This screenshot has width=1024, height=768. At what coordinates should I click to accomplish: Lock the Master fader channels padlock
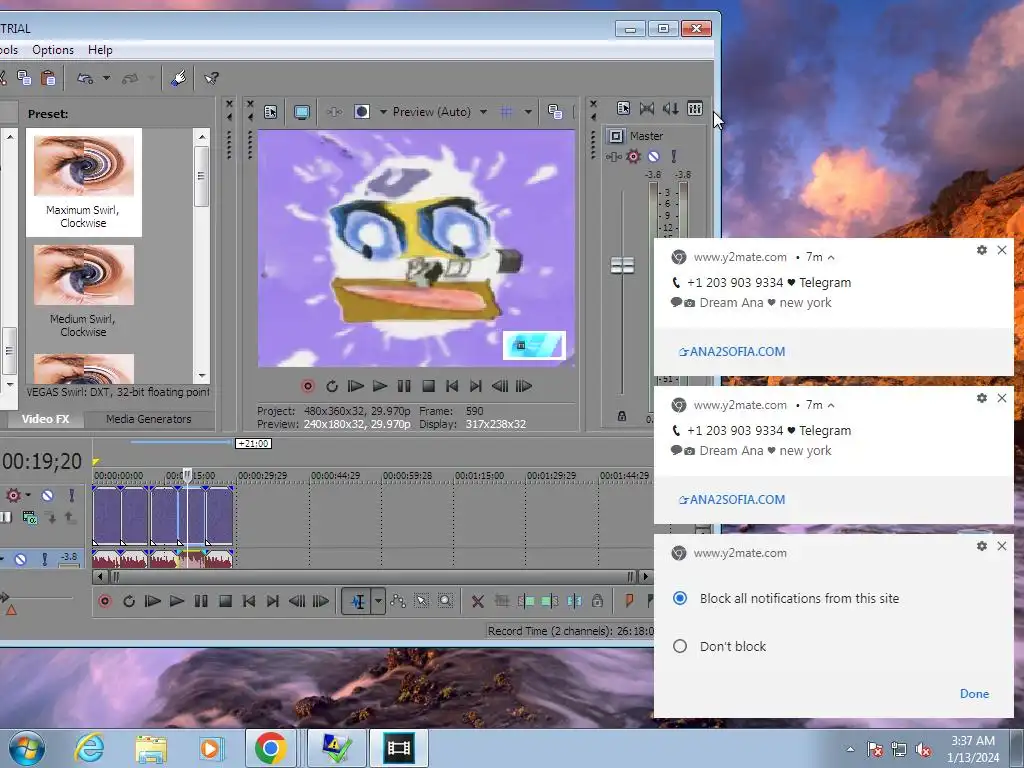tap(622, 416)
